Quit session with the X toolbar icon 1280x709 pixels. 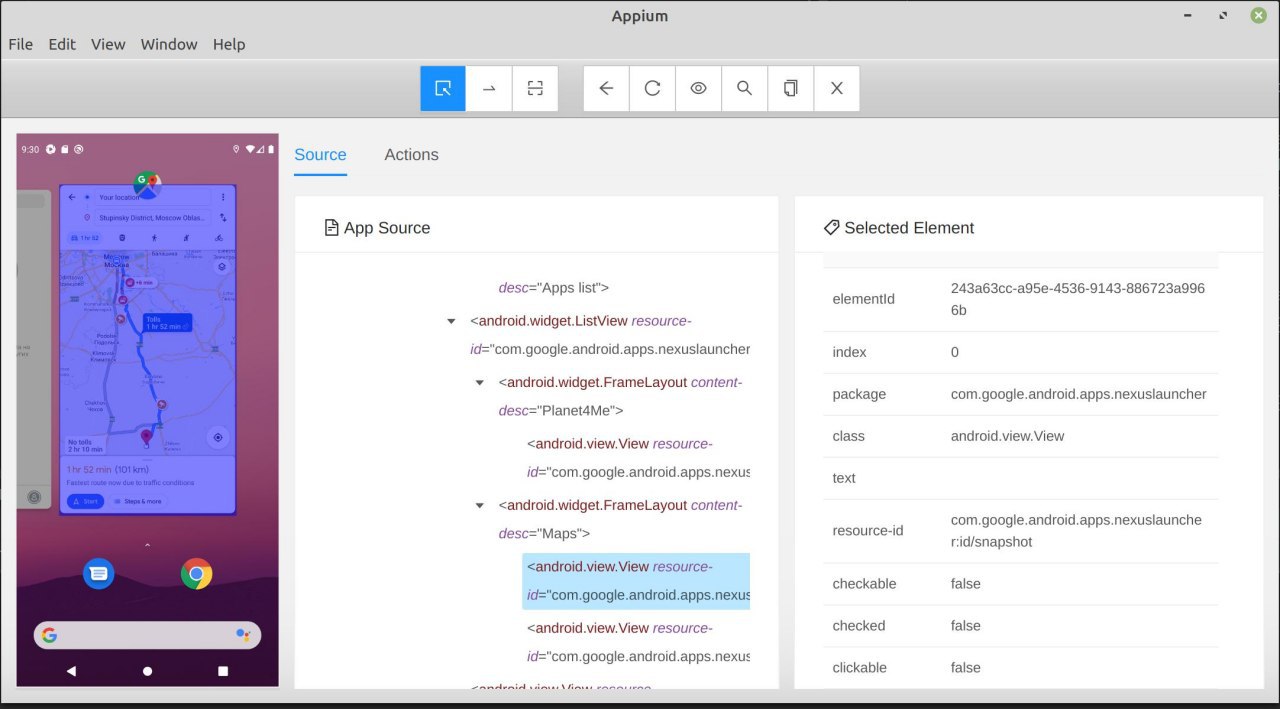(x=837, y=88)
